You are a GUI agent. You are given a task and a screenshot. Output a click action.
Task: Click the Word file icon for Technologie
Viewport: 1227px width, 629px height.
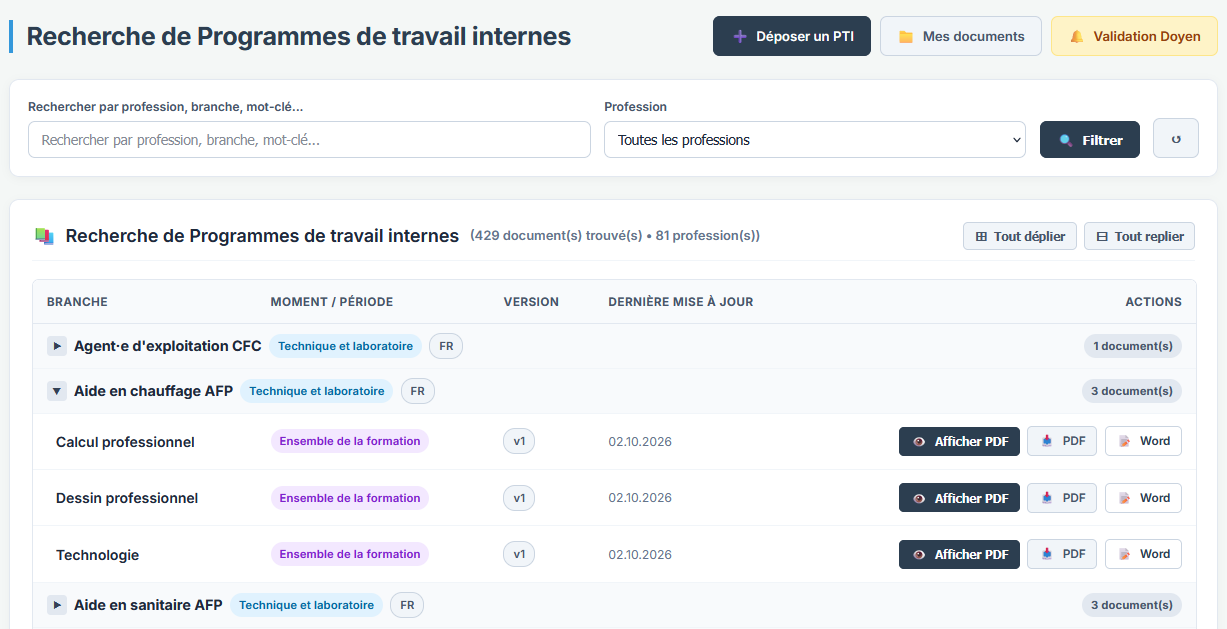tap(1125, 553)
